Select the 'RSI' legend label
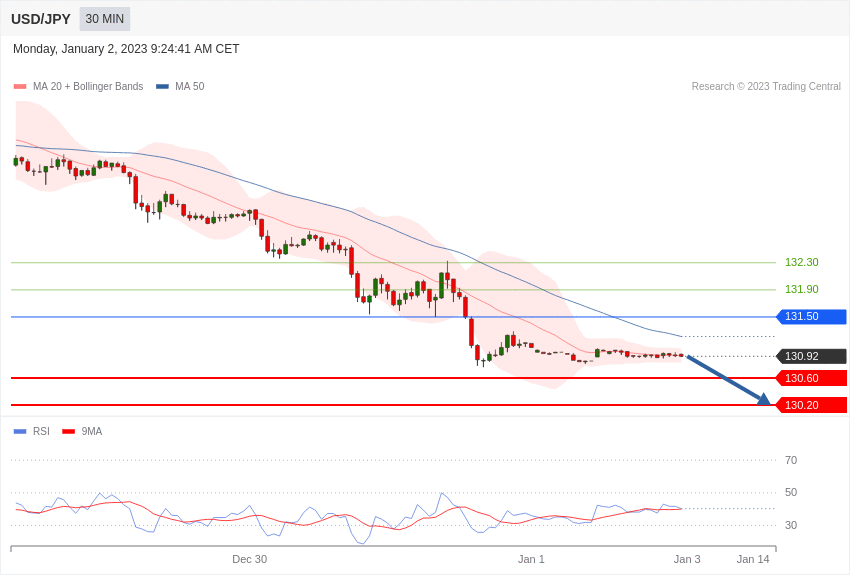 (41, 432)
